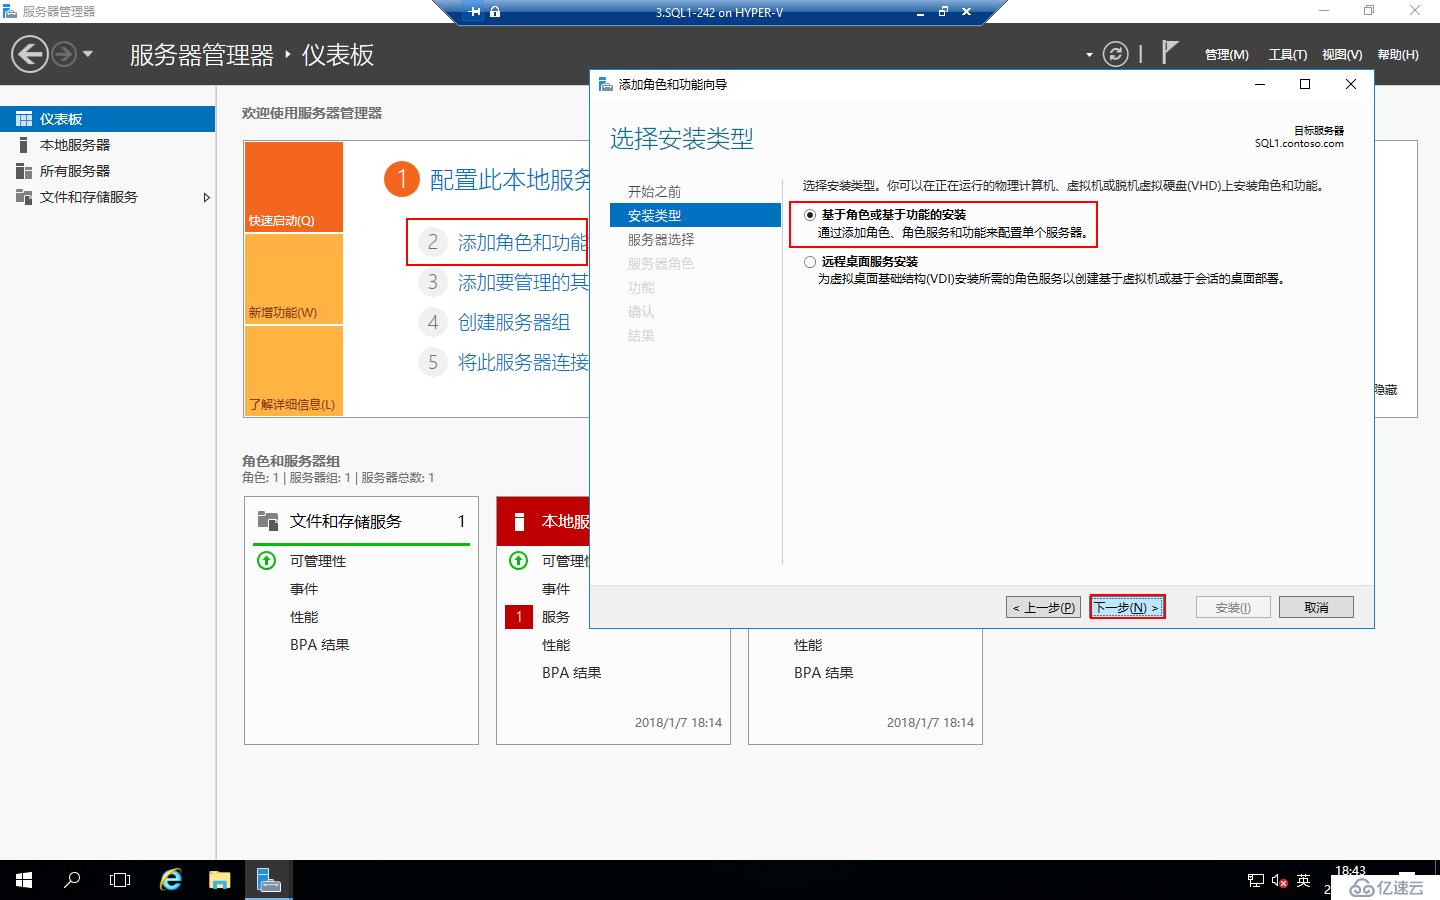Open the navigation history dropdown arrow
1440x900 pixels.
click(88, 54)
